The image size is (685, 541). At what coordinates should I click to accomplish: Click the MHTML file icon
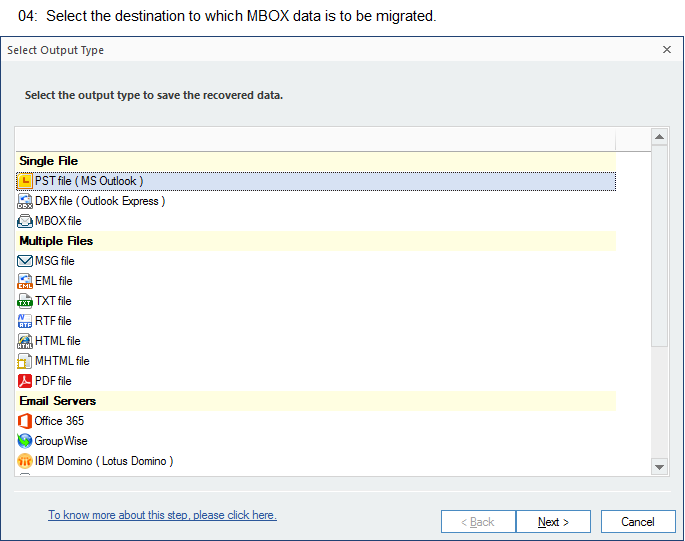(25, 361)
